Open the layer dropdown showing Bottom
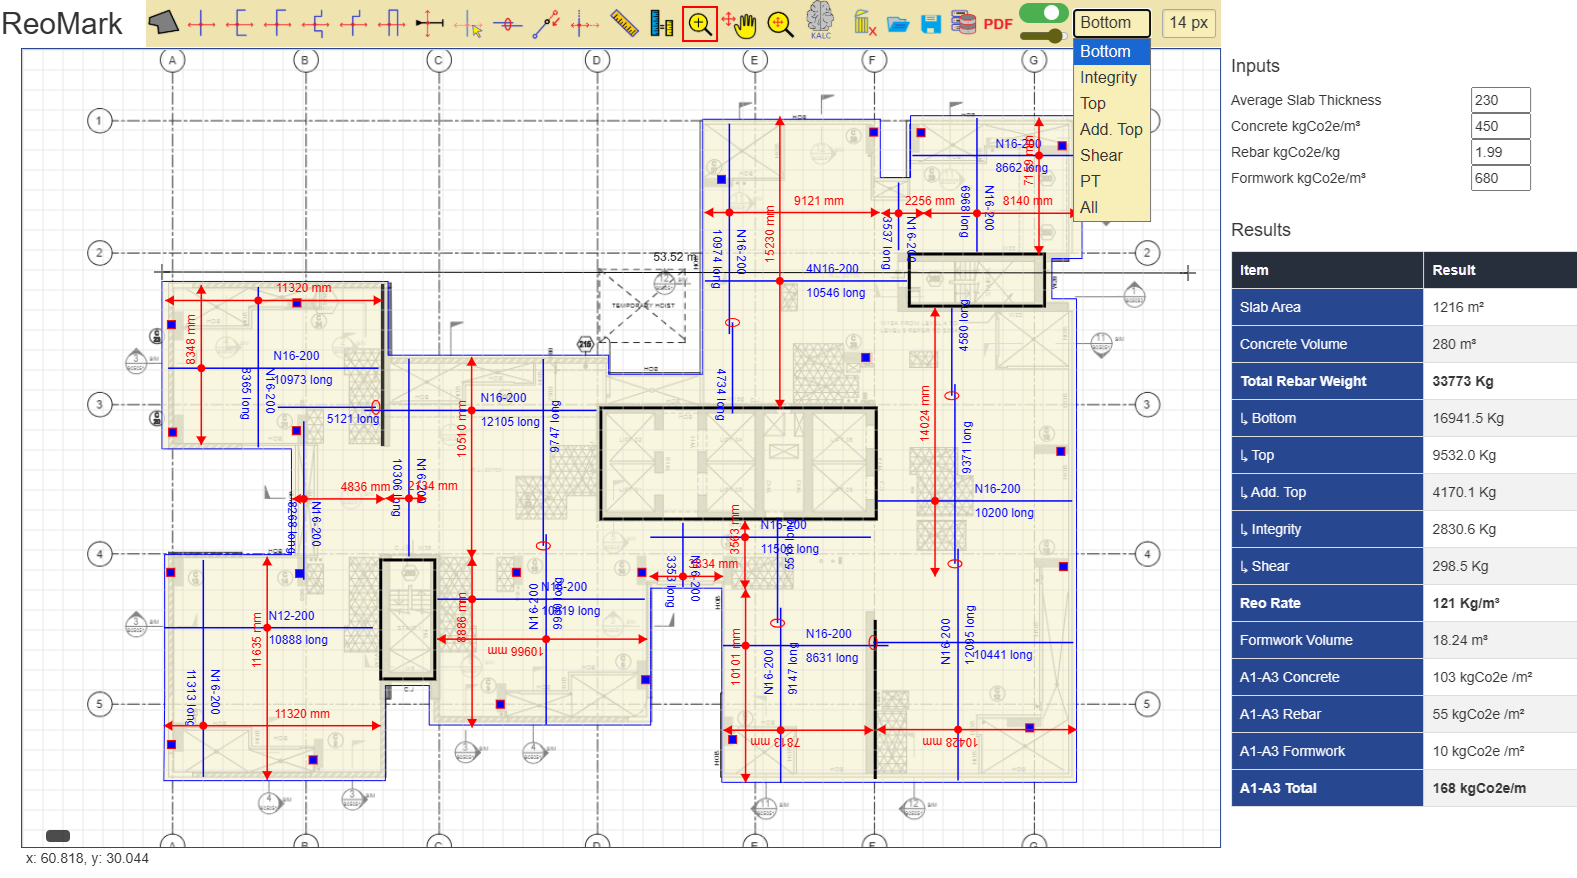 tap(1111, 22)
